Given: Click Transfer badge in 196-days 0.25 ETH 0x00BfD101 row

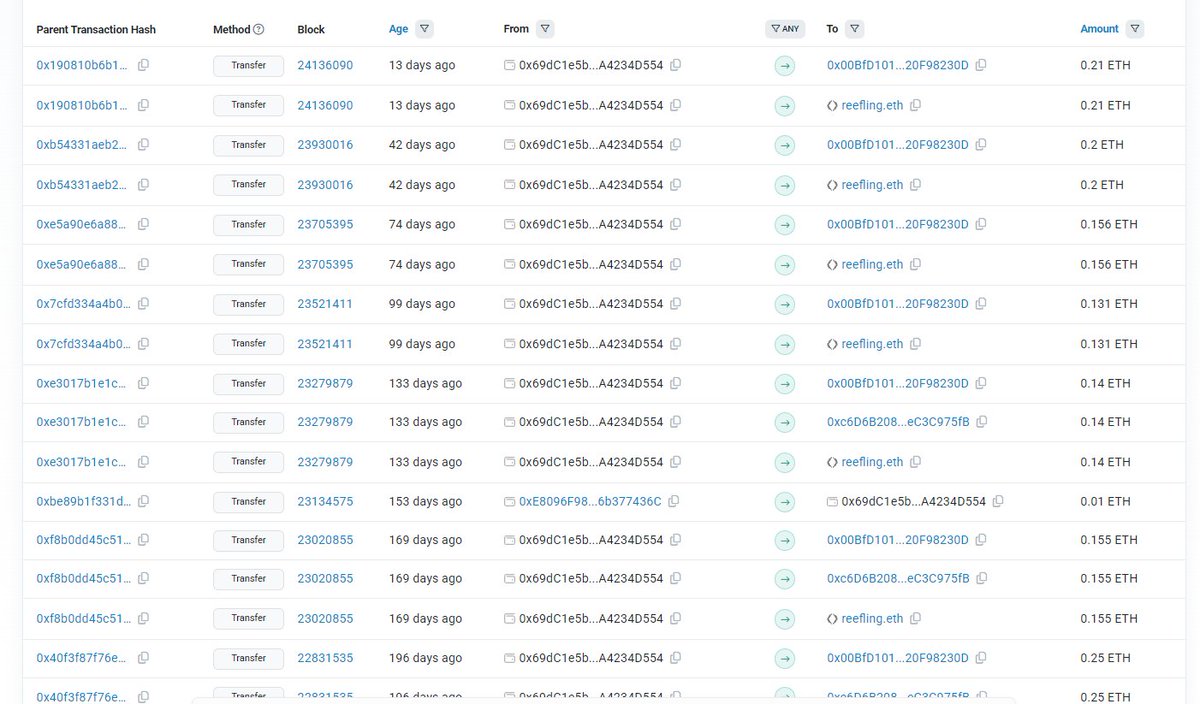Looking at the screenshot, I should (248, 658).
